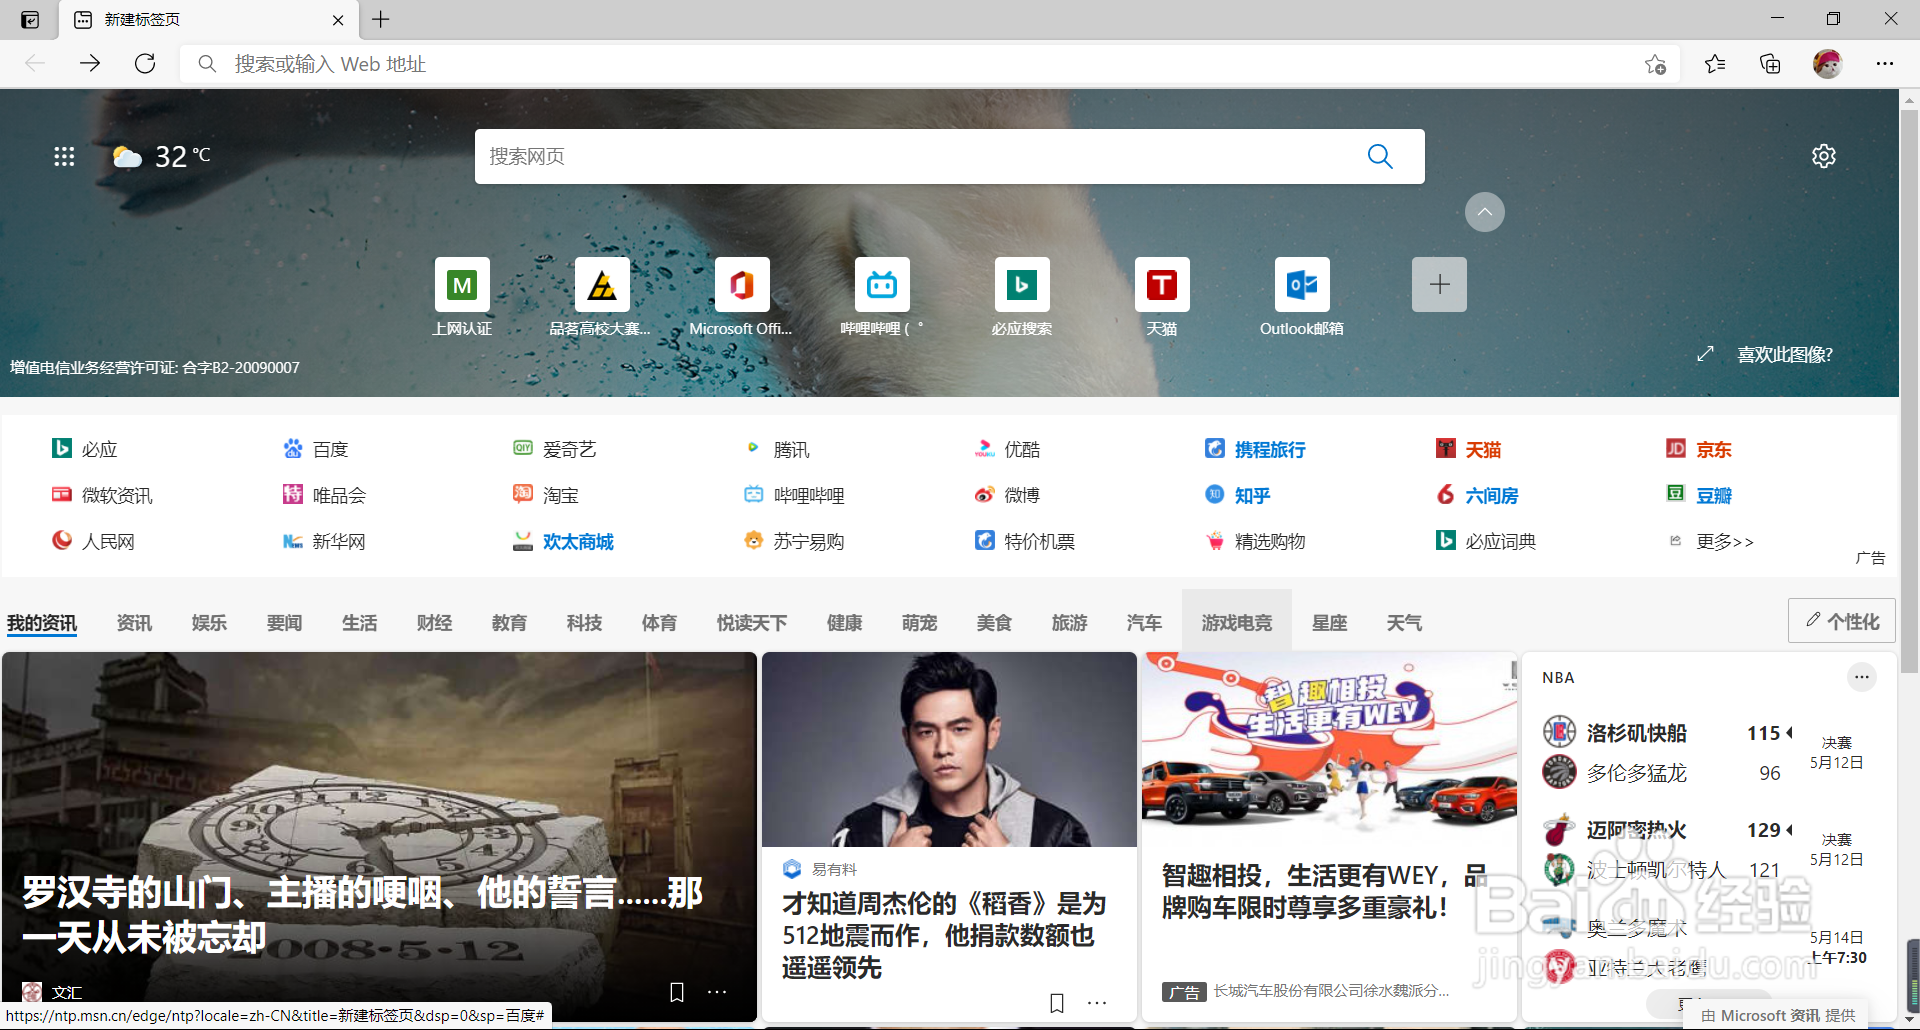Reload the page with refresh icon
This screenshot has width=1920, height=1030.
[x=145, y=64]
